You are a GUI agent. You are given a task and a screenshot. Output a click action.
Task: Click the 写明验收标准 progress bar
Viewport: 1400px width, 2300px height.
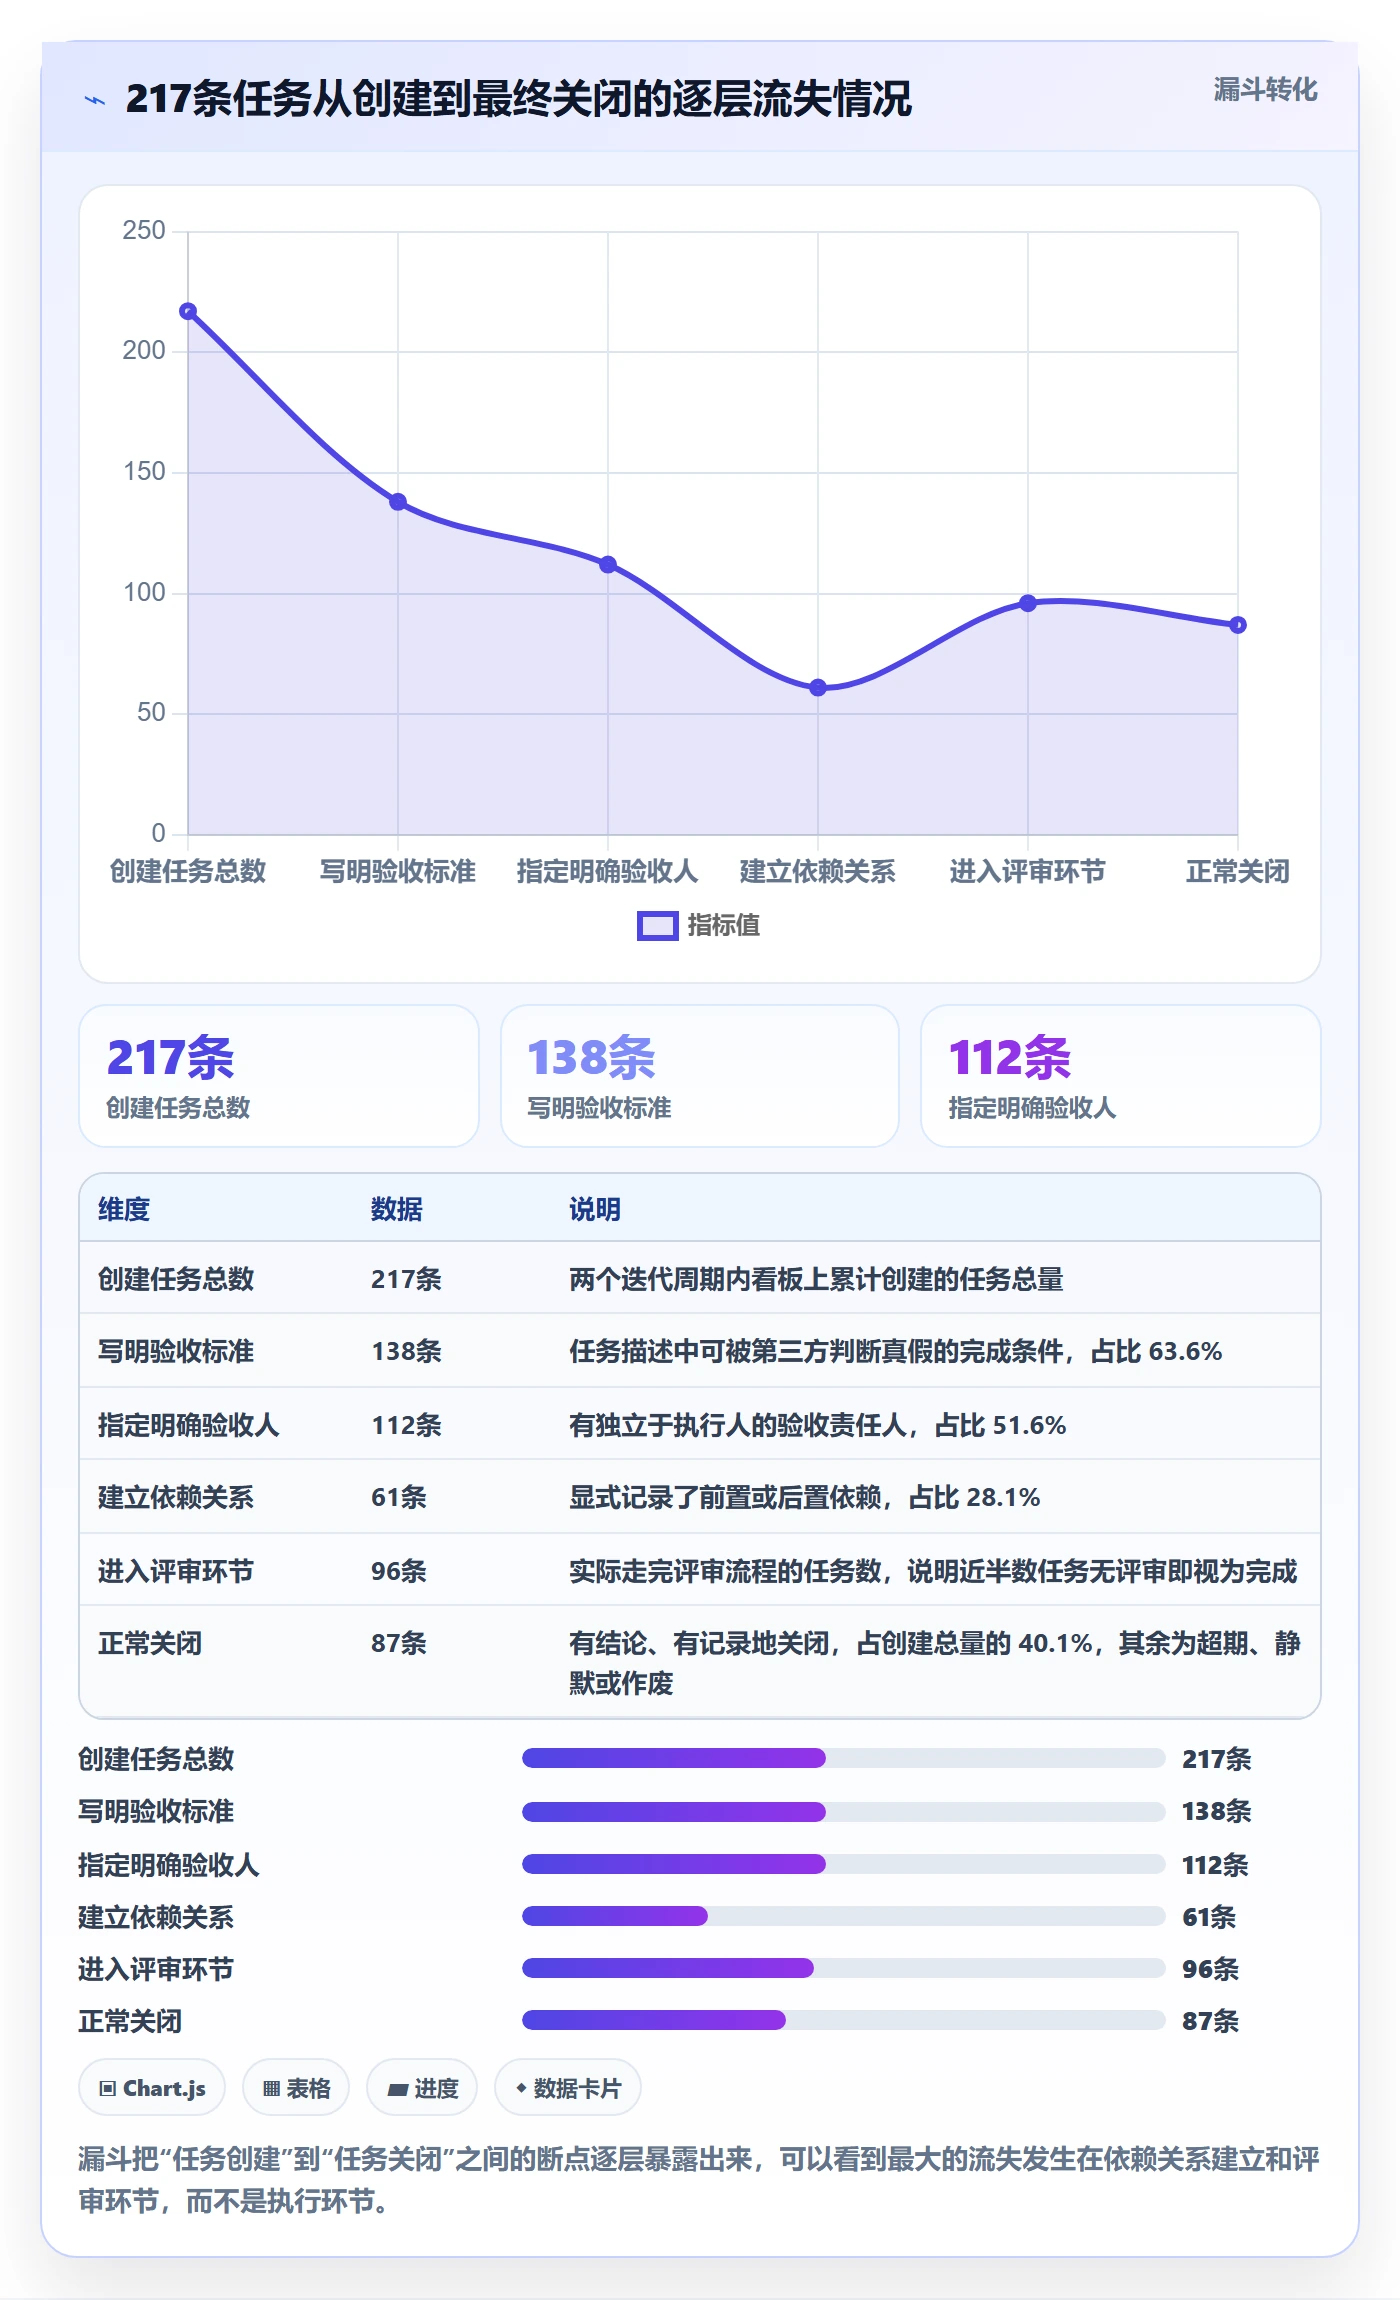(x=843, y=1811)
